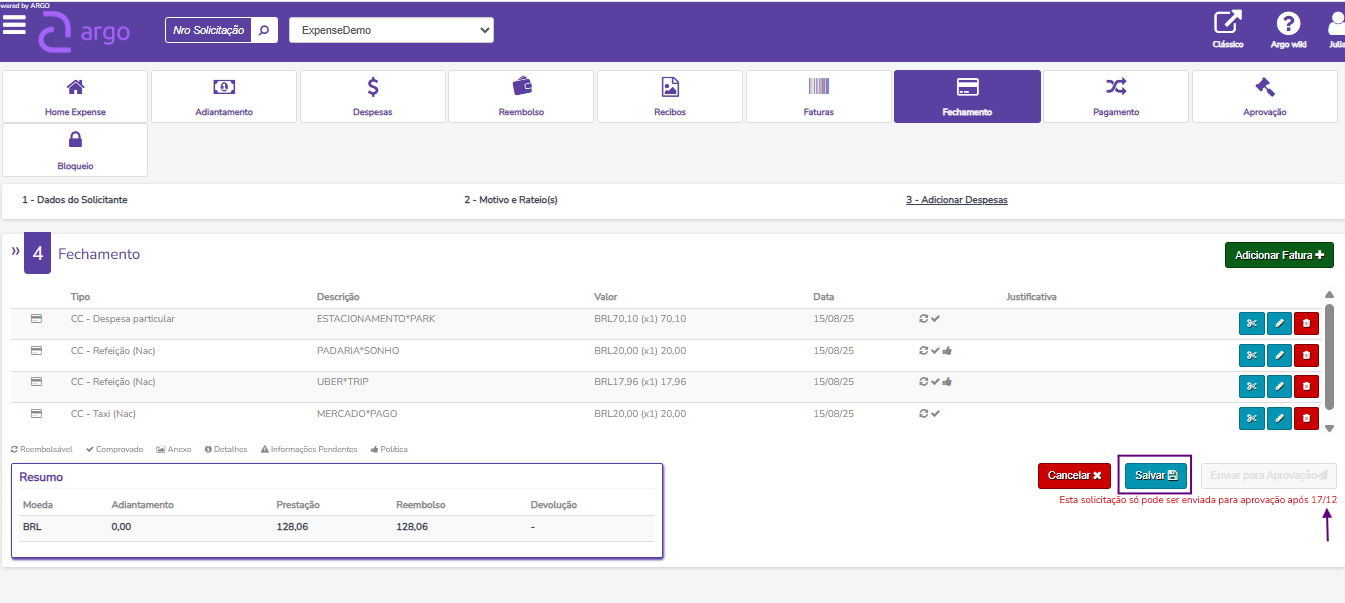Screen dimensions: 1345x603
Task: Delete the UBER*TRIP expense with trash icon
Action: (1306, 386)
